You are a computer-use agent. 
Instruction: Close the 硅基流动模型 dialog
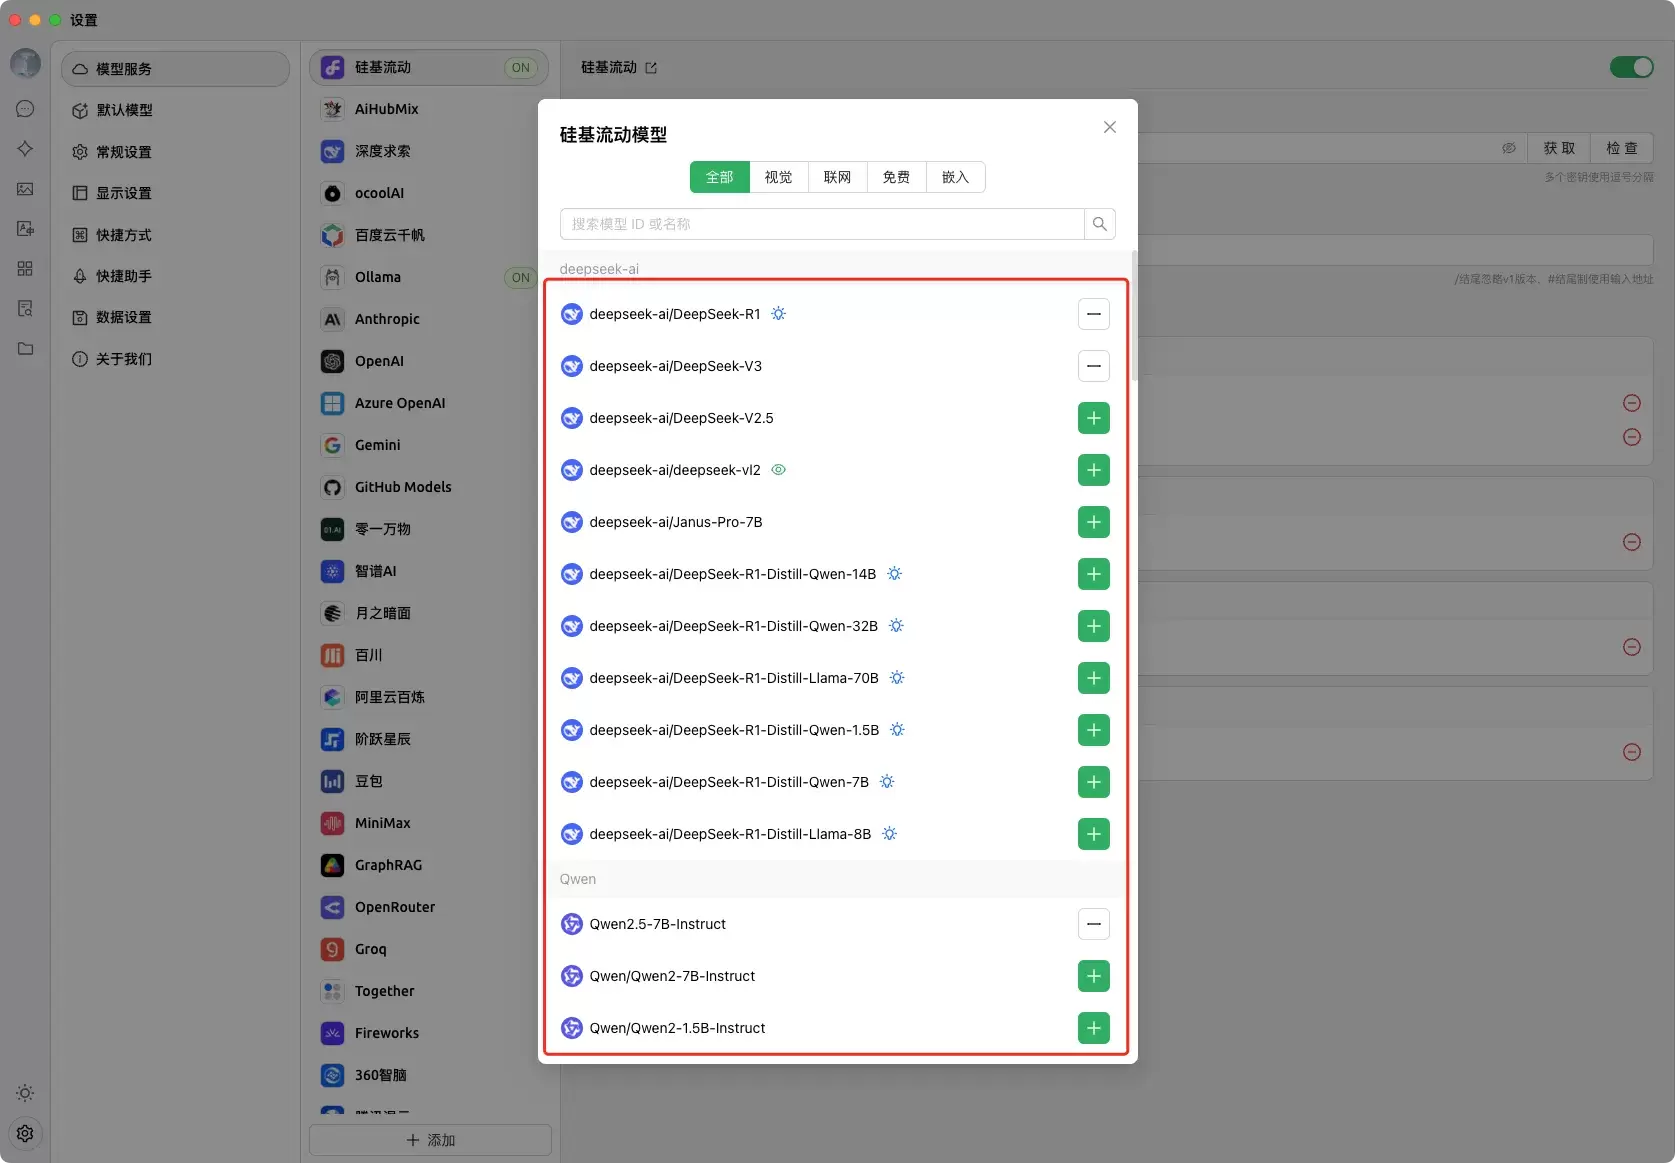(1110, 127)
